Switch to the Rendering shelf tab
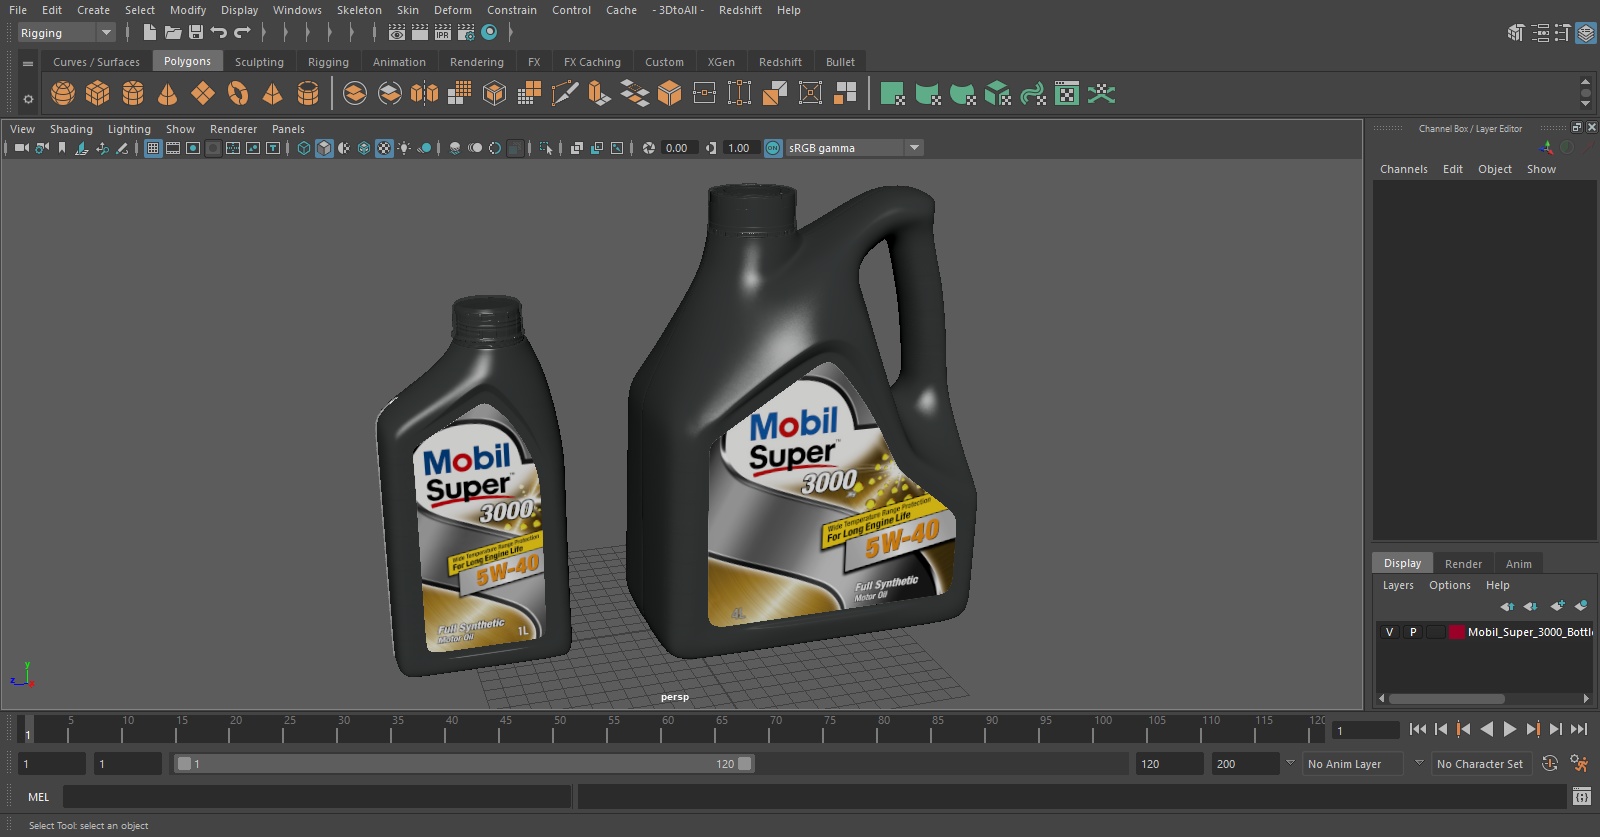 pyautogui.click(x=477, y=62)
